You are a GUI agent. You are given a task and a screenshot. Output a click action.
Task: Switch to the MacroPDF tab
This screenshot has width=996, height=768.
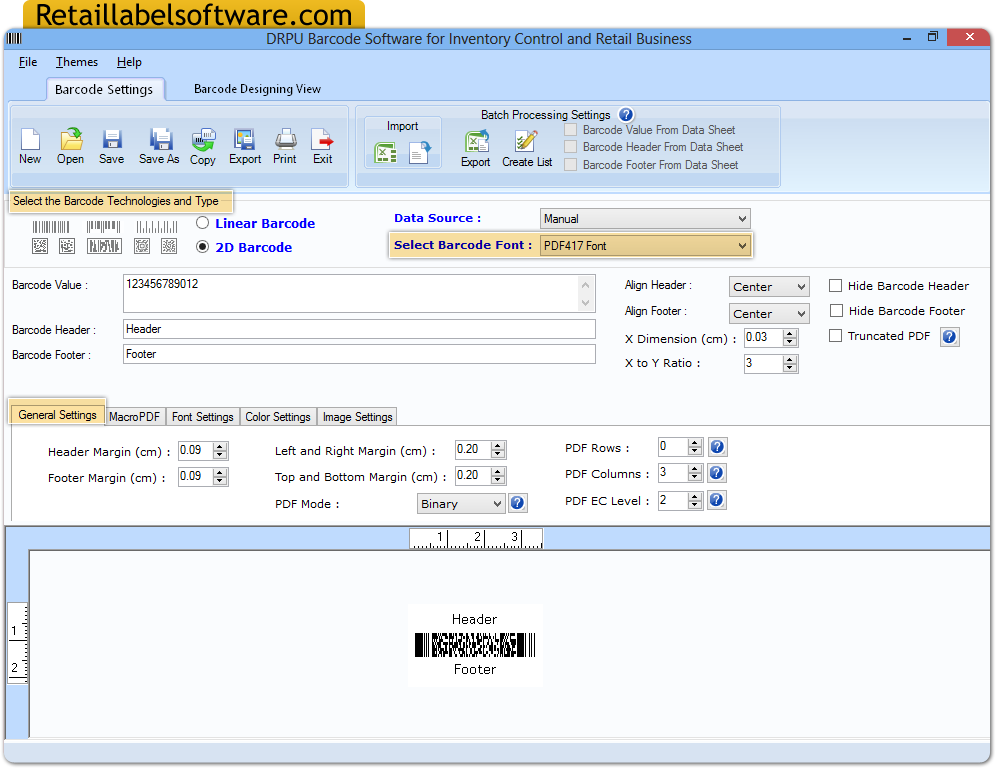click(x=134, y=417)
